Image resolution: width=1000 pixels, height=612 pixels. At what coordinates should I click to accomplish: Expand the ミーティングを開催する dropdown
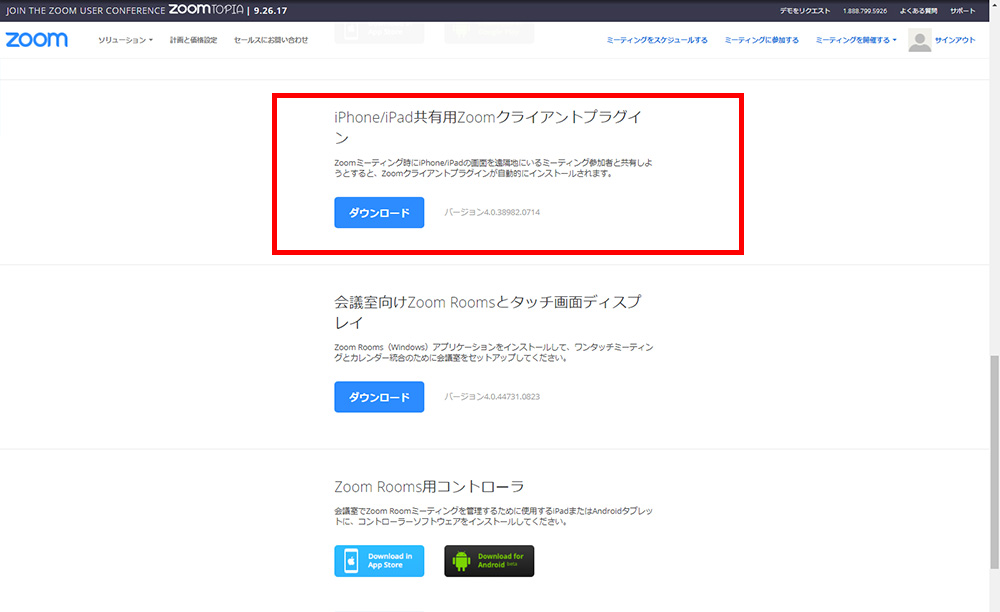[x=855, y=40]
